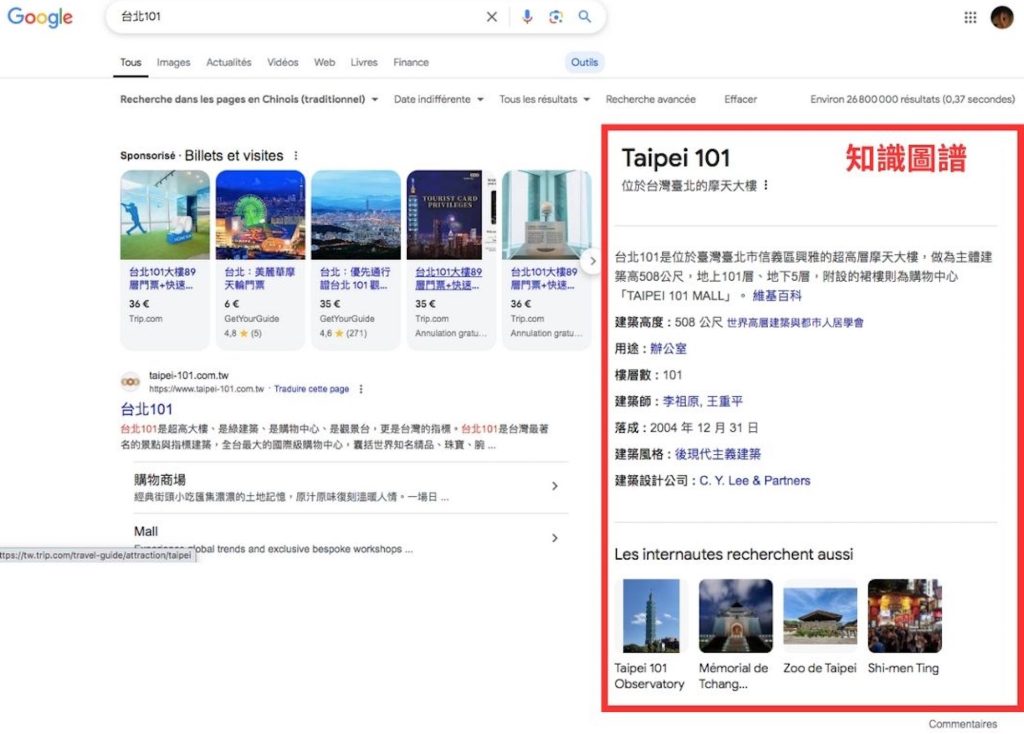Image resolution: width=1024 pixels, height=734 pixels.
Task: Switch to the Actualités tab
Action: 229,63
